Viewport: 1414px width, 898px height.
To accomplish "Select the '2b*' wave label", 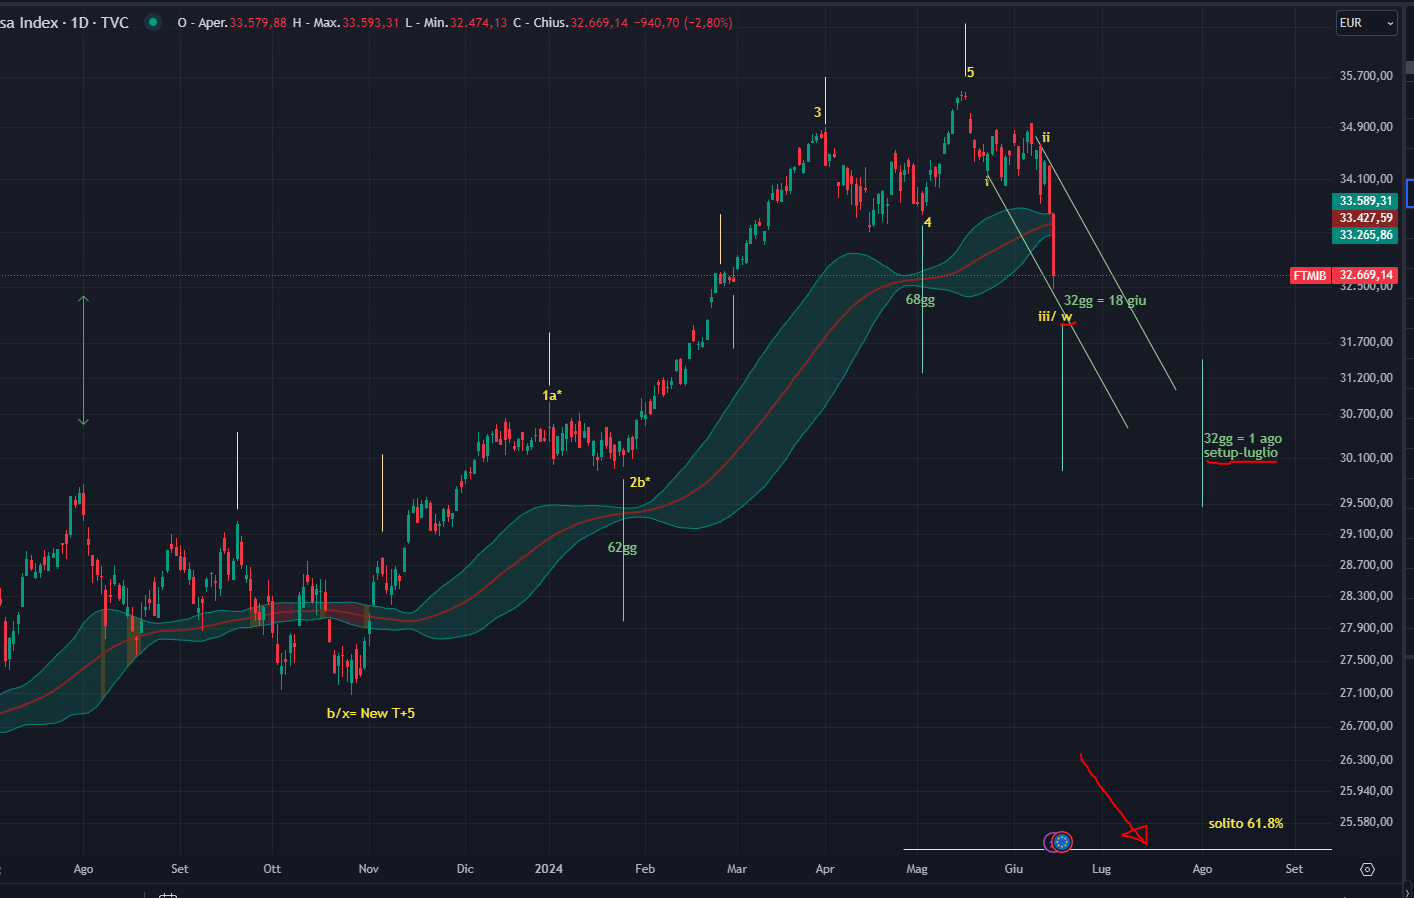I will click(640, 482).
